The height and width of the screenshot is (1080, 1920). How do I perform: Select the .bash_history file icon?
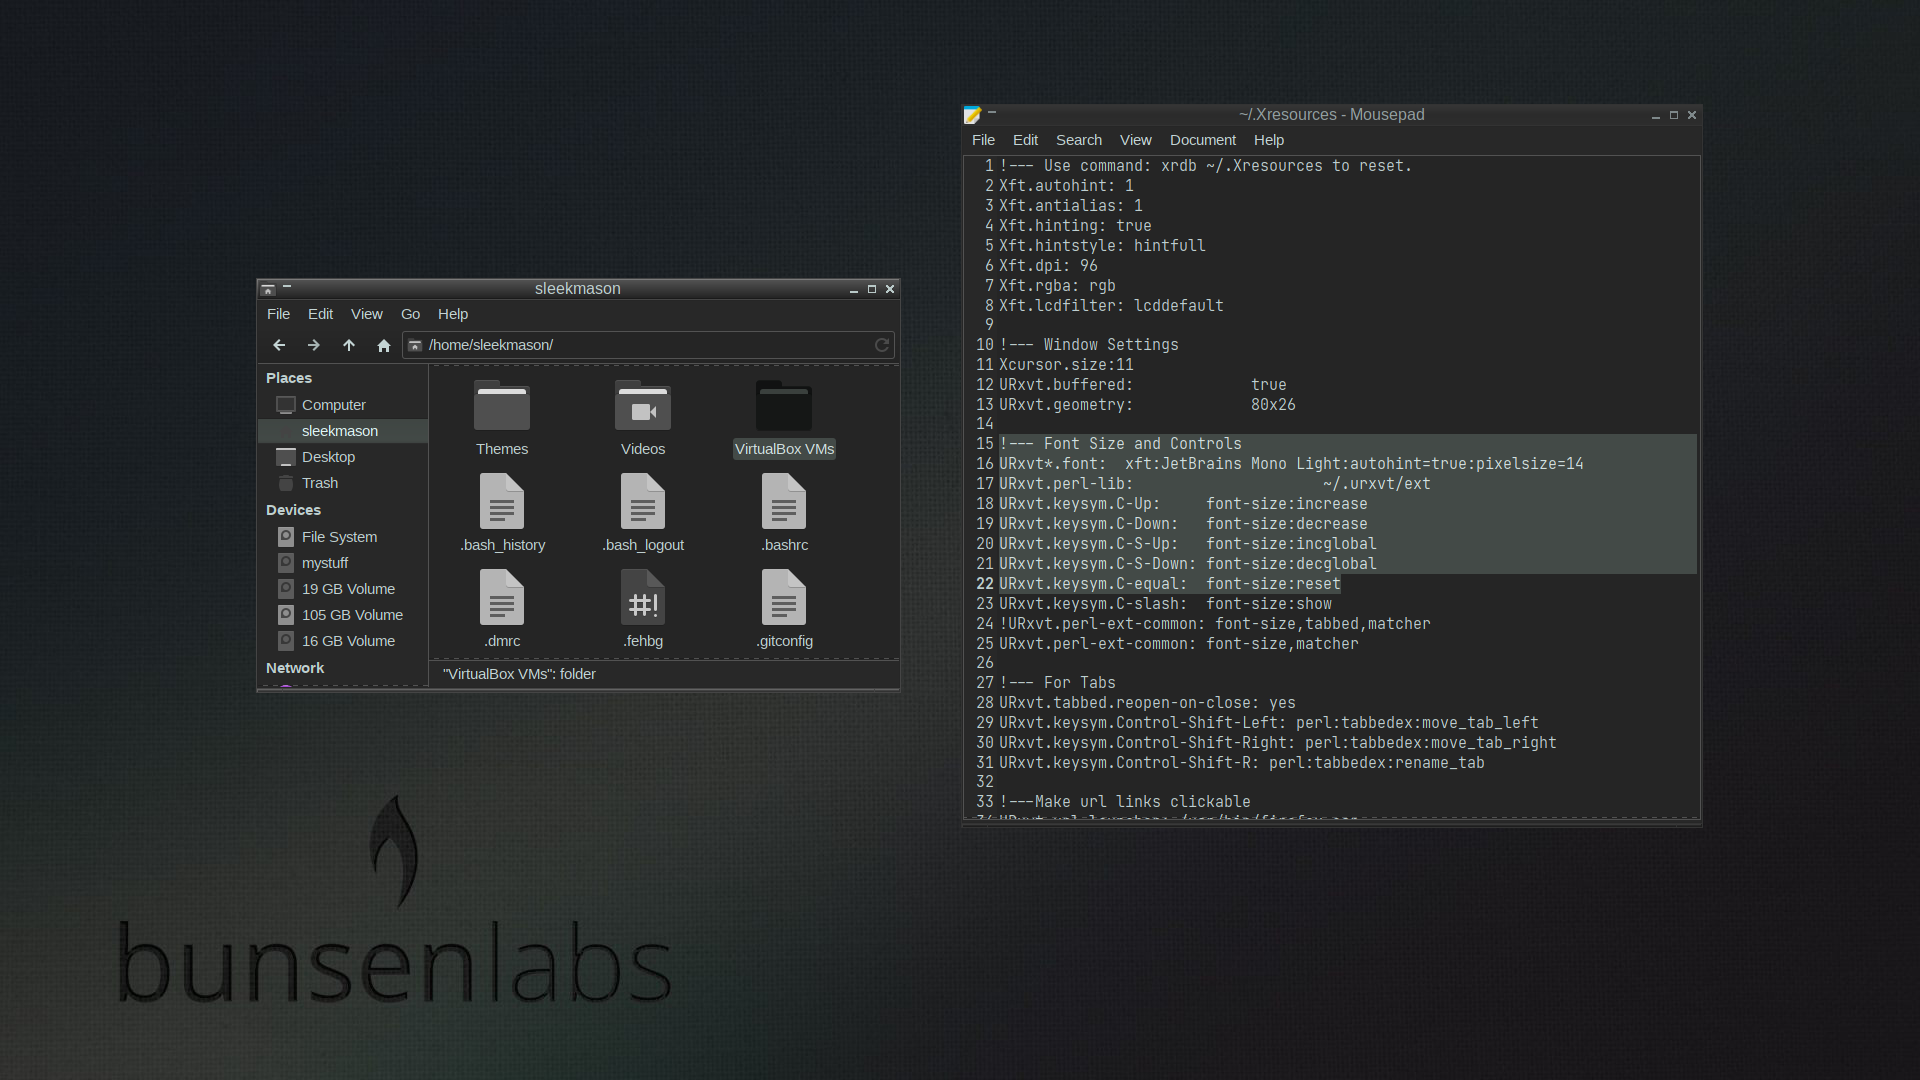[x=502, y=501]
